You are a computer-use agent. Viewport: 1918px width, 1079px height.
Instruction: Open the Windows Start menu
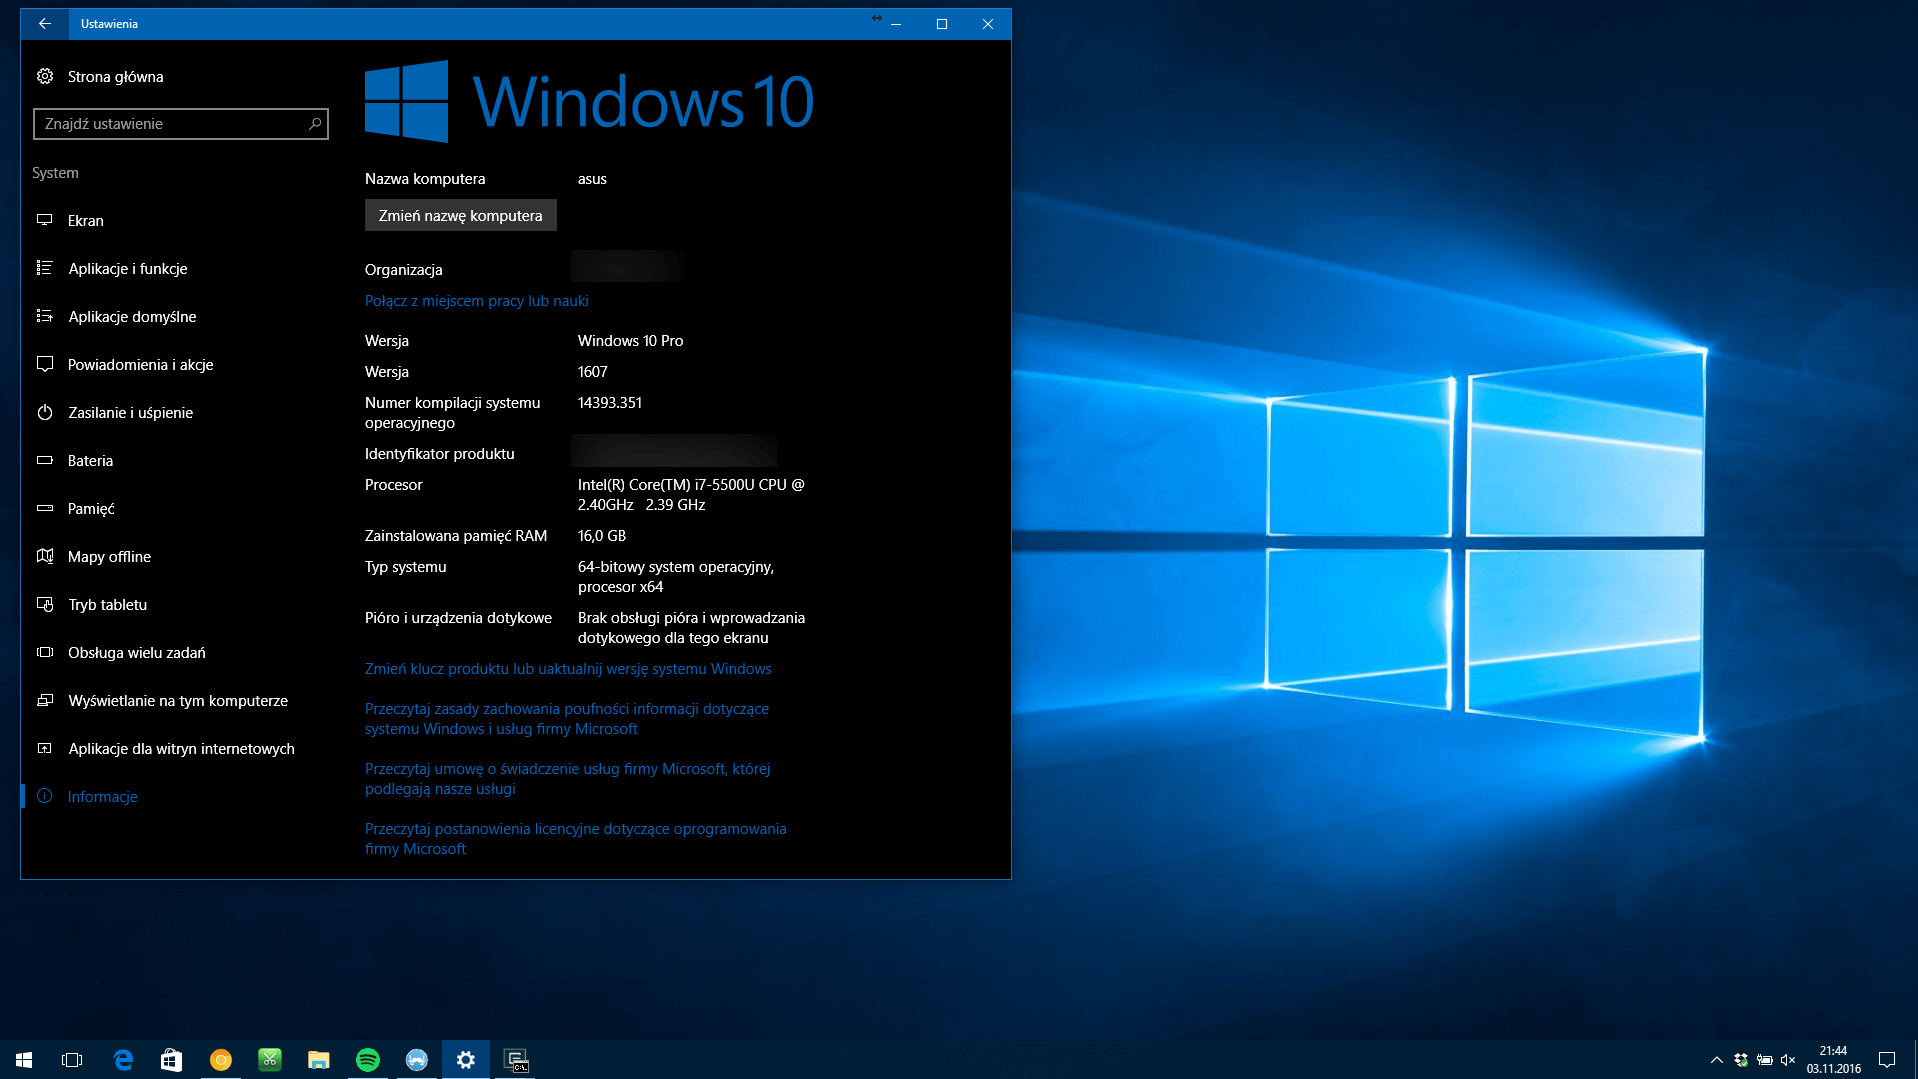[24, 1060]
